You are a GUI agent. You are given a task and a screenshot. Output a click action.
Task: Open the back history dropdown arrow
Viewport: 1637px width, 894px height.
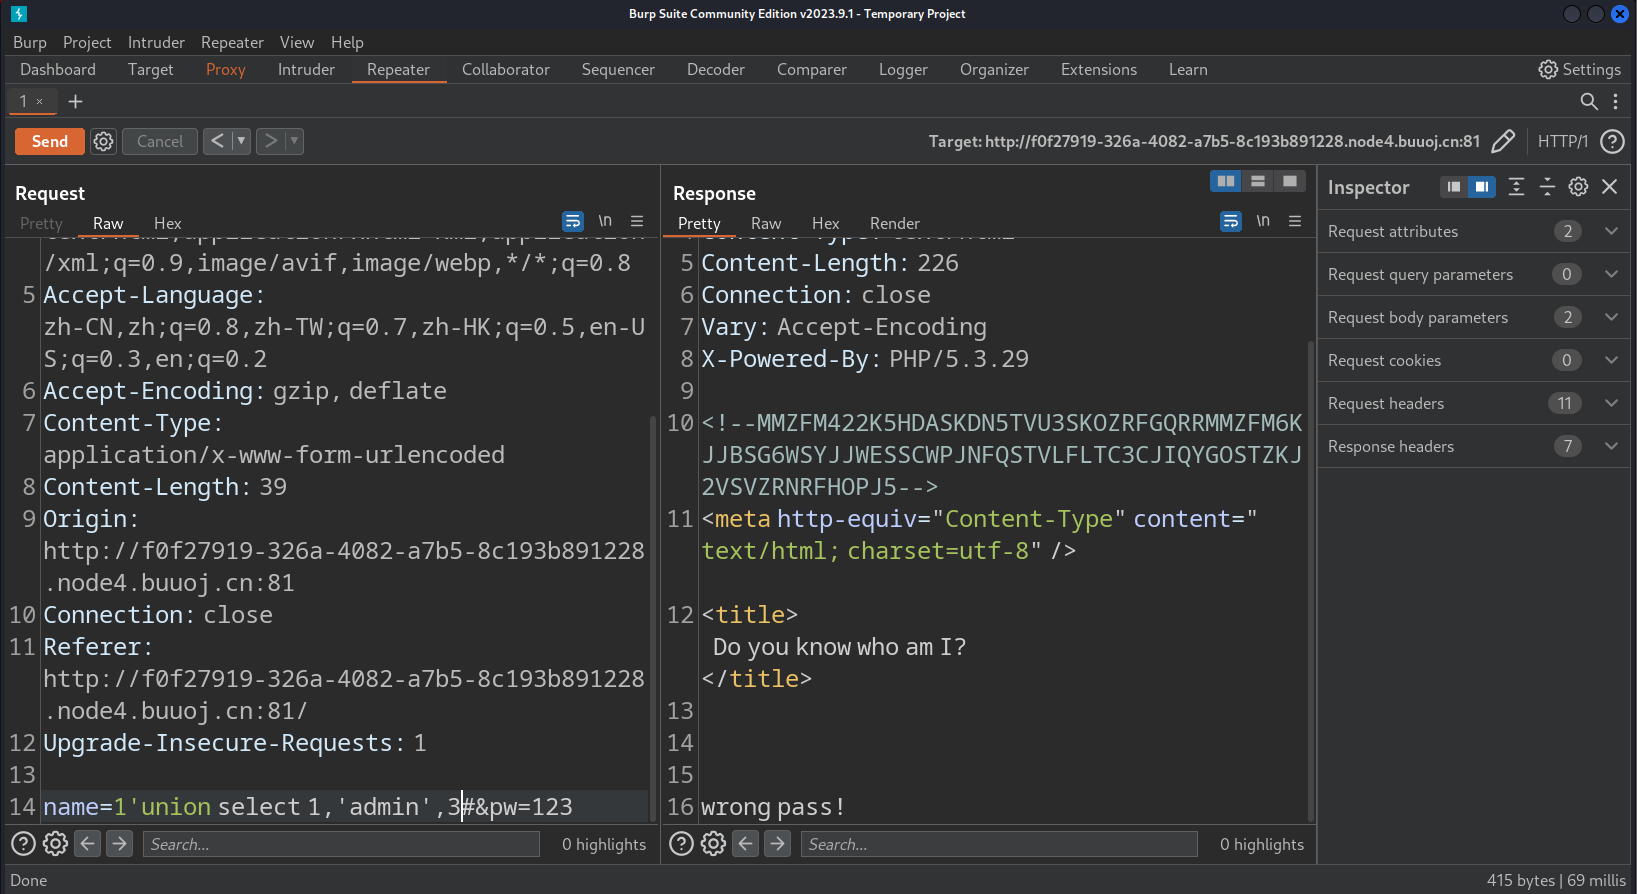click(241, 141)
